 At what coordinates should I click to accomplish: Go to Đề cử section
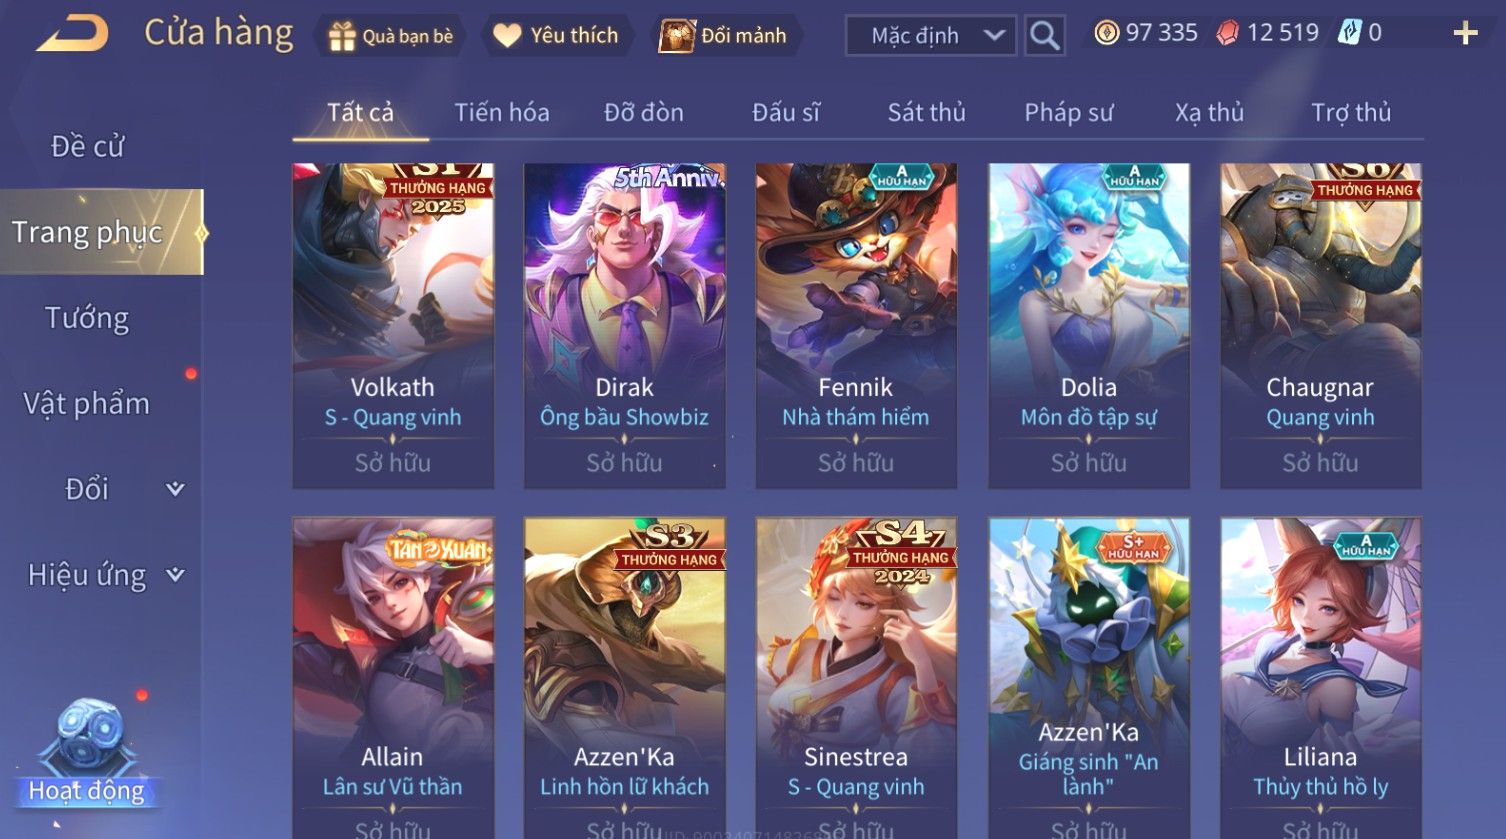pyautogui.click(x=87, y=146)
